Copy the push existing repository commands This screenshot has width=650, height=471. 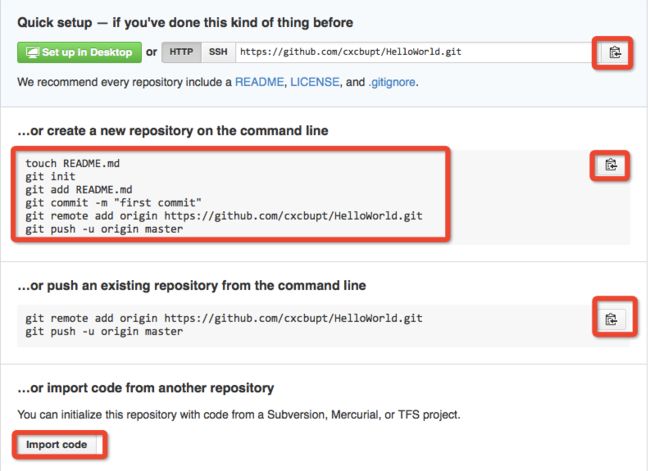click(x=611, y=319)
